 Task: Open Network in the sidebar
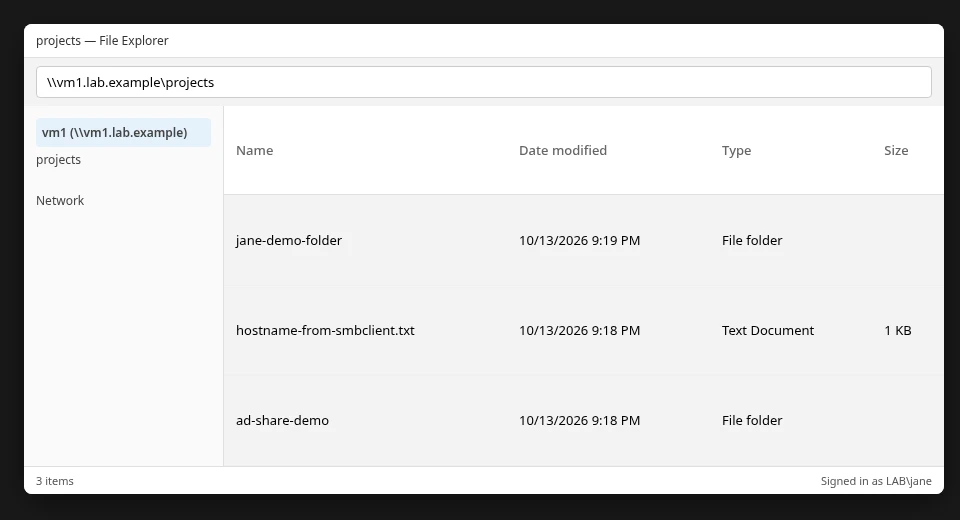coord(60,200)
